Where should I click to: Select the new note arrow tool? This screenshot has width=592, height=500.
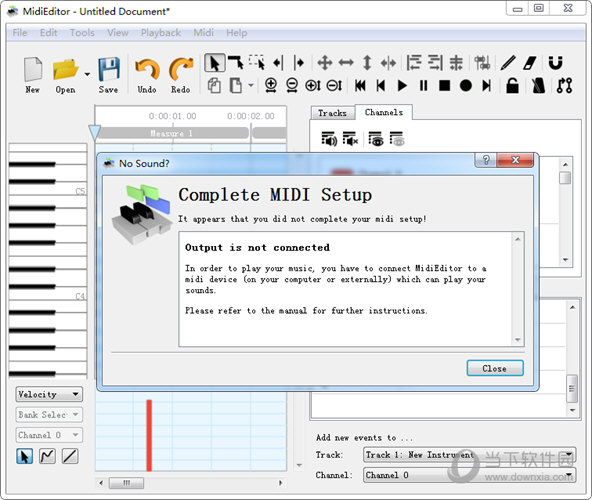[x=236, y=63]
